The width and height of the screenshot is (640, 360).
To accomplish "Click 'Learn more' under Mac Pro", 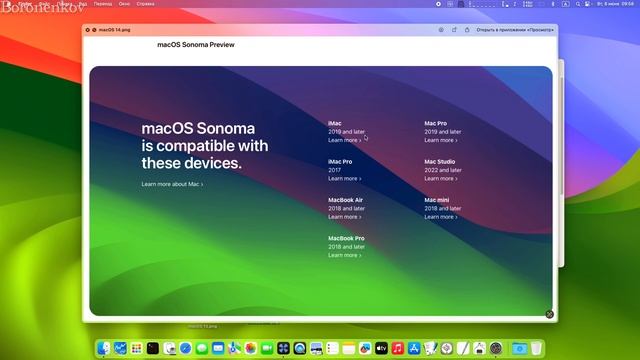I will pyautogui.click(x=441, y=140).
